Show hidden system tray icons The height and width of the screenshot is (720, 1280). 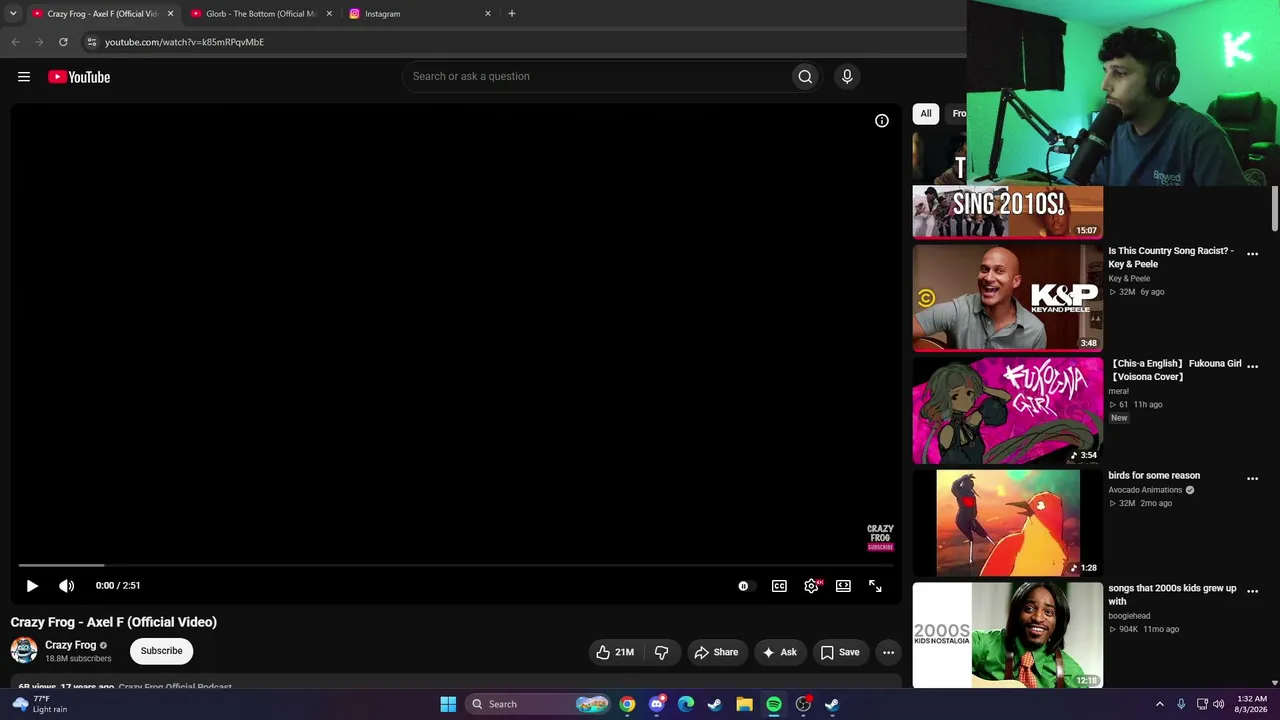tap(1160, 704)
